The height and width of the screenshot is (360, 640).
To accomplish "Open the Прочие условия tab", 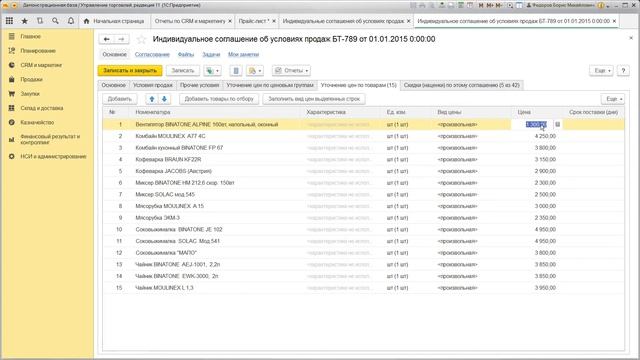I will point(200,85).
